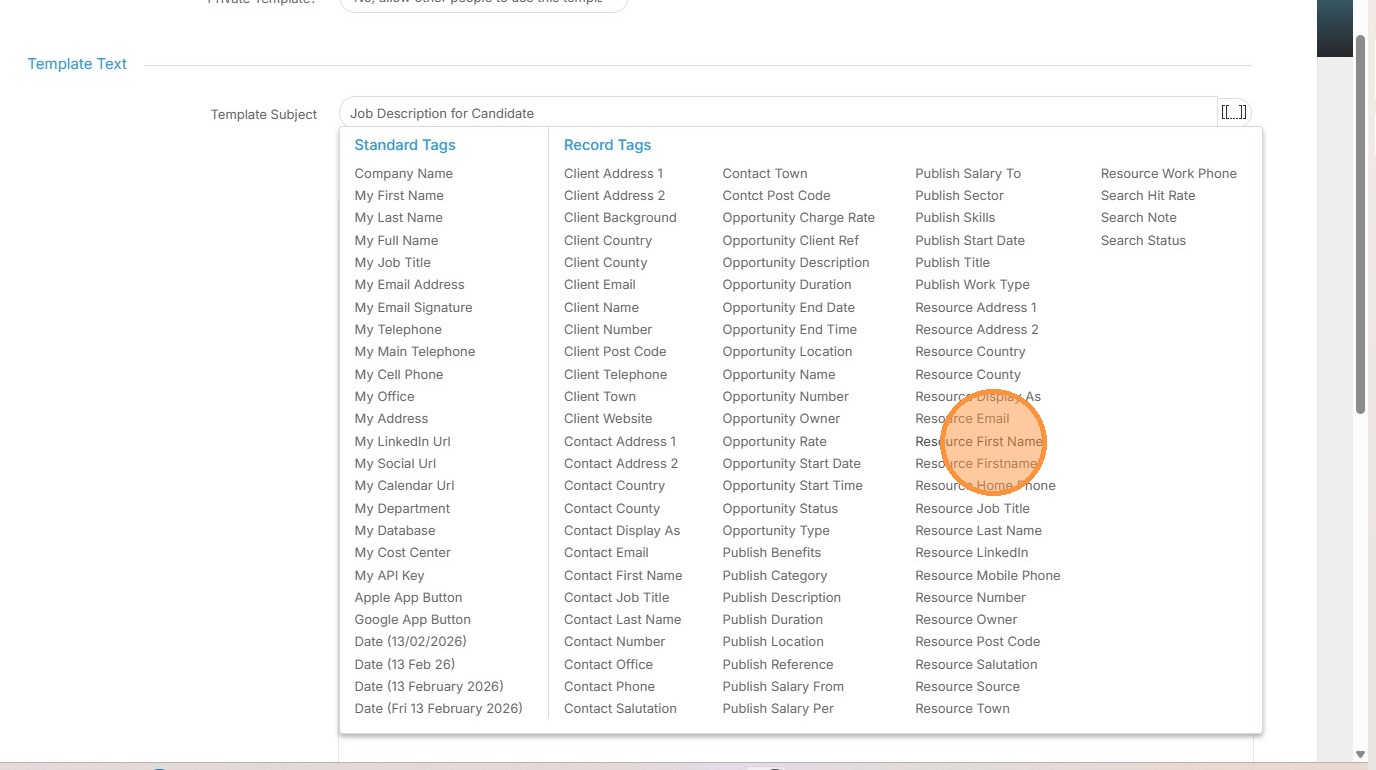Insert the Client Address 1 tag

click(614, 173)
